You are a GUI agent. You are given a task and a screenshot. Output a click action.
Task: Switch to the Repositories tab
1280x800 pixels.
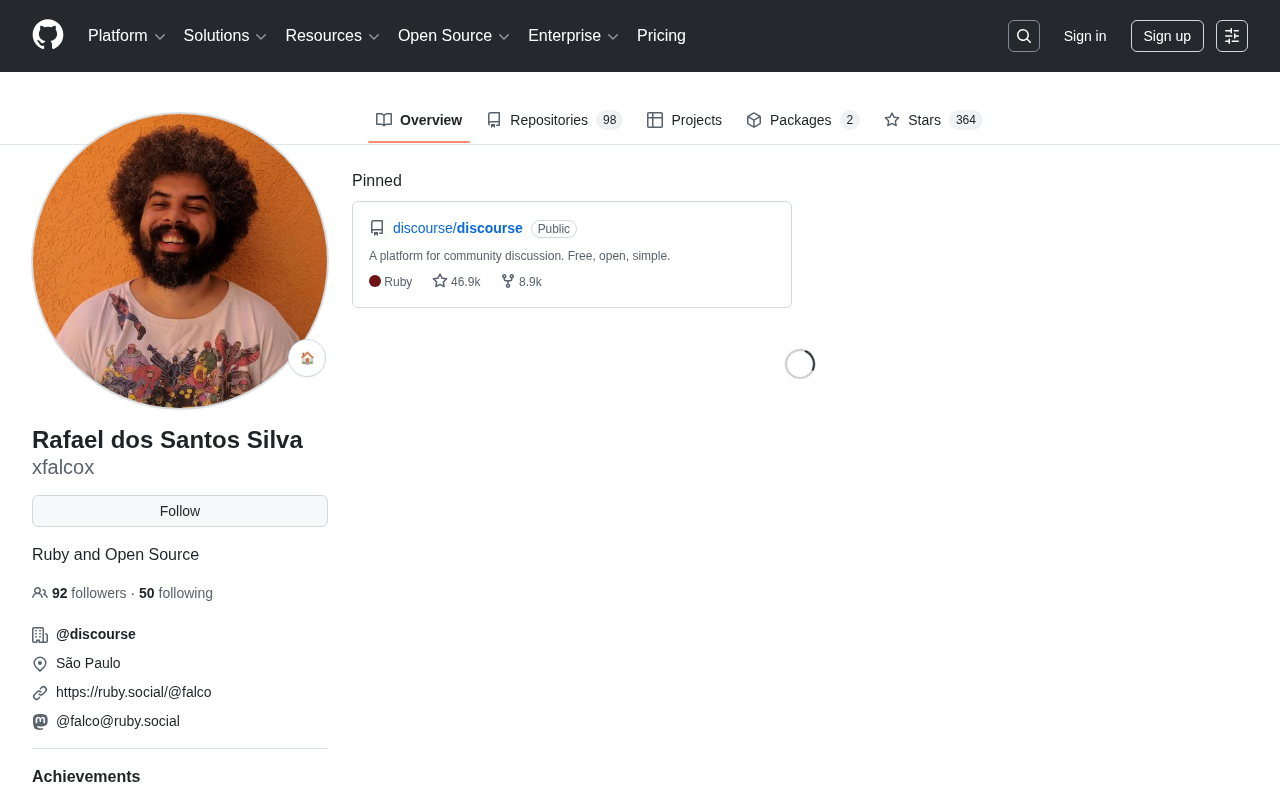click(x=554, y=120)
